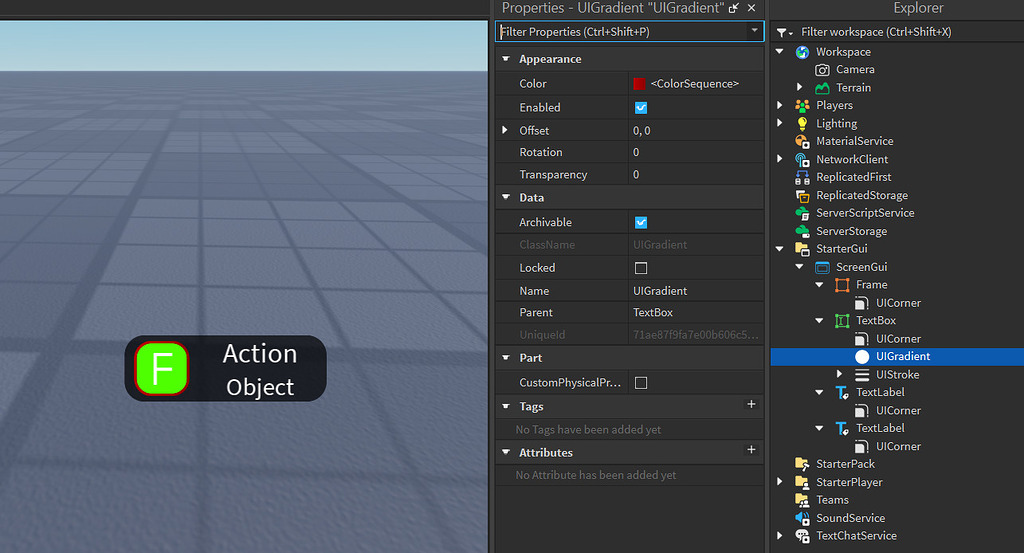Click the ScreenGui icon

click(822, 267)
